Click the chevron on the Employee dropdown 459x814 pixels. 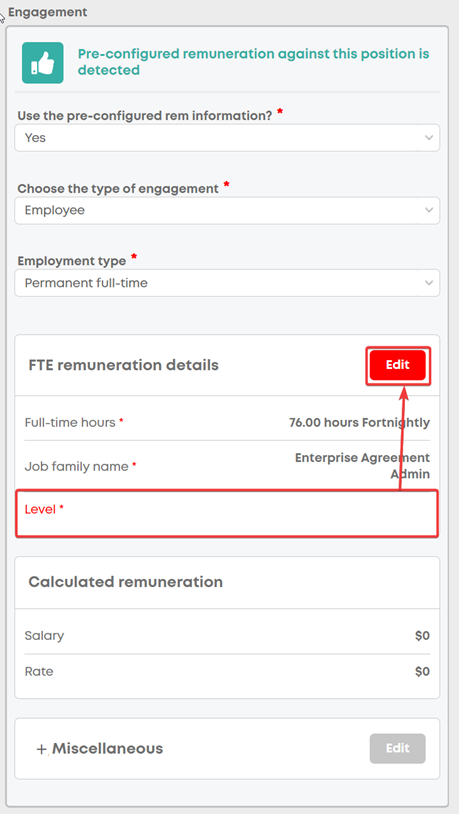point(428,210)
